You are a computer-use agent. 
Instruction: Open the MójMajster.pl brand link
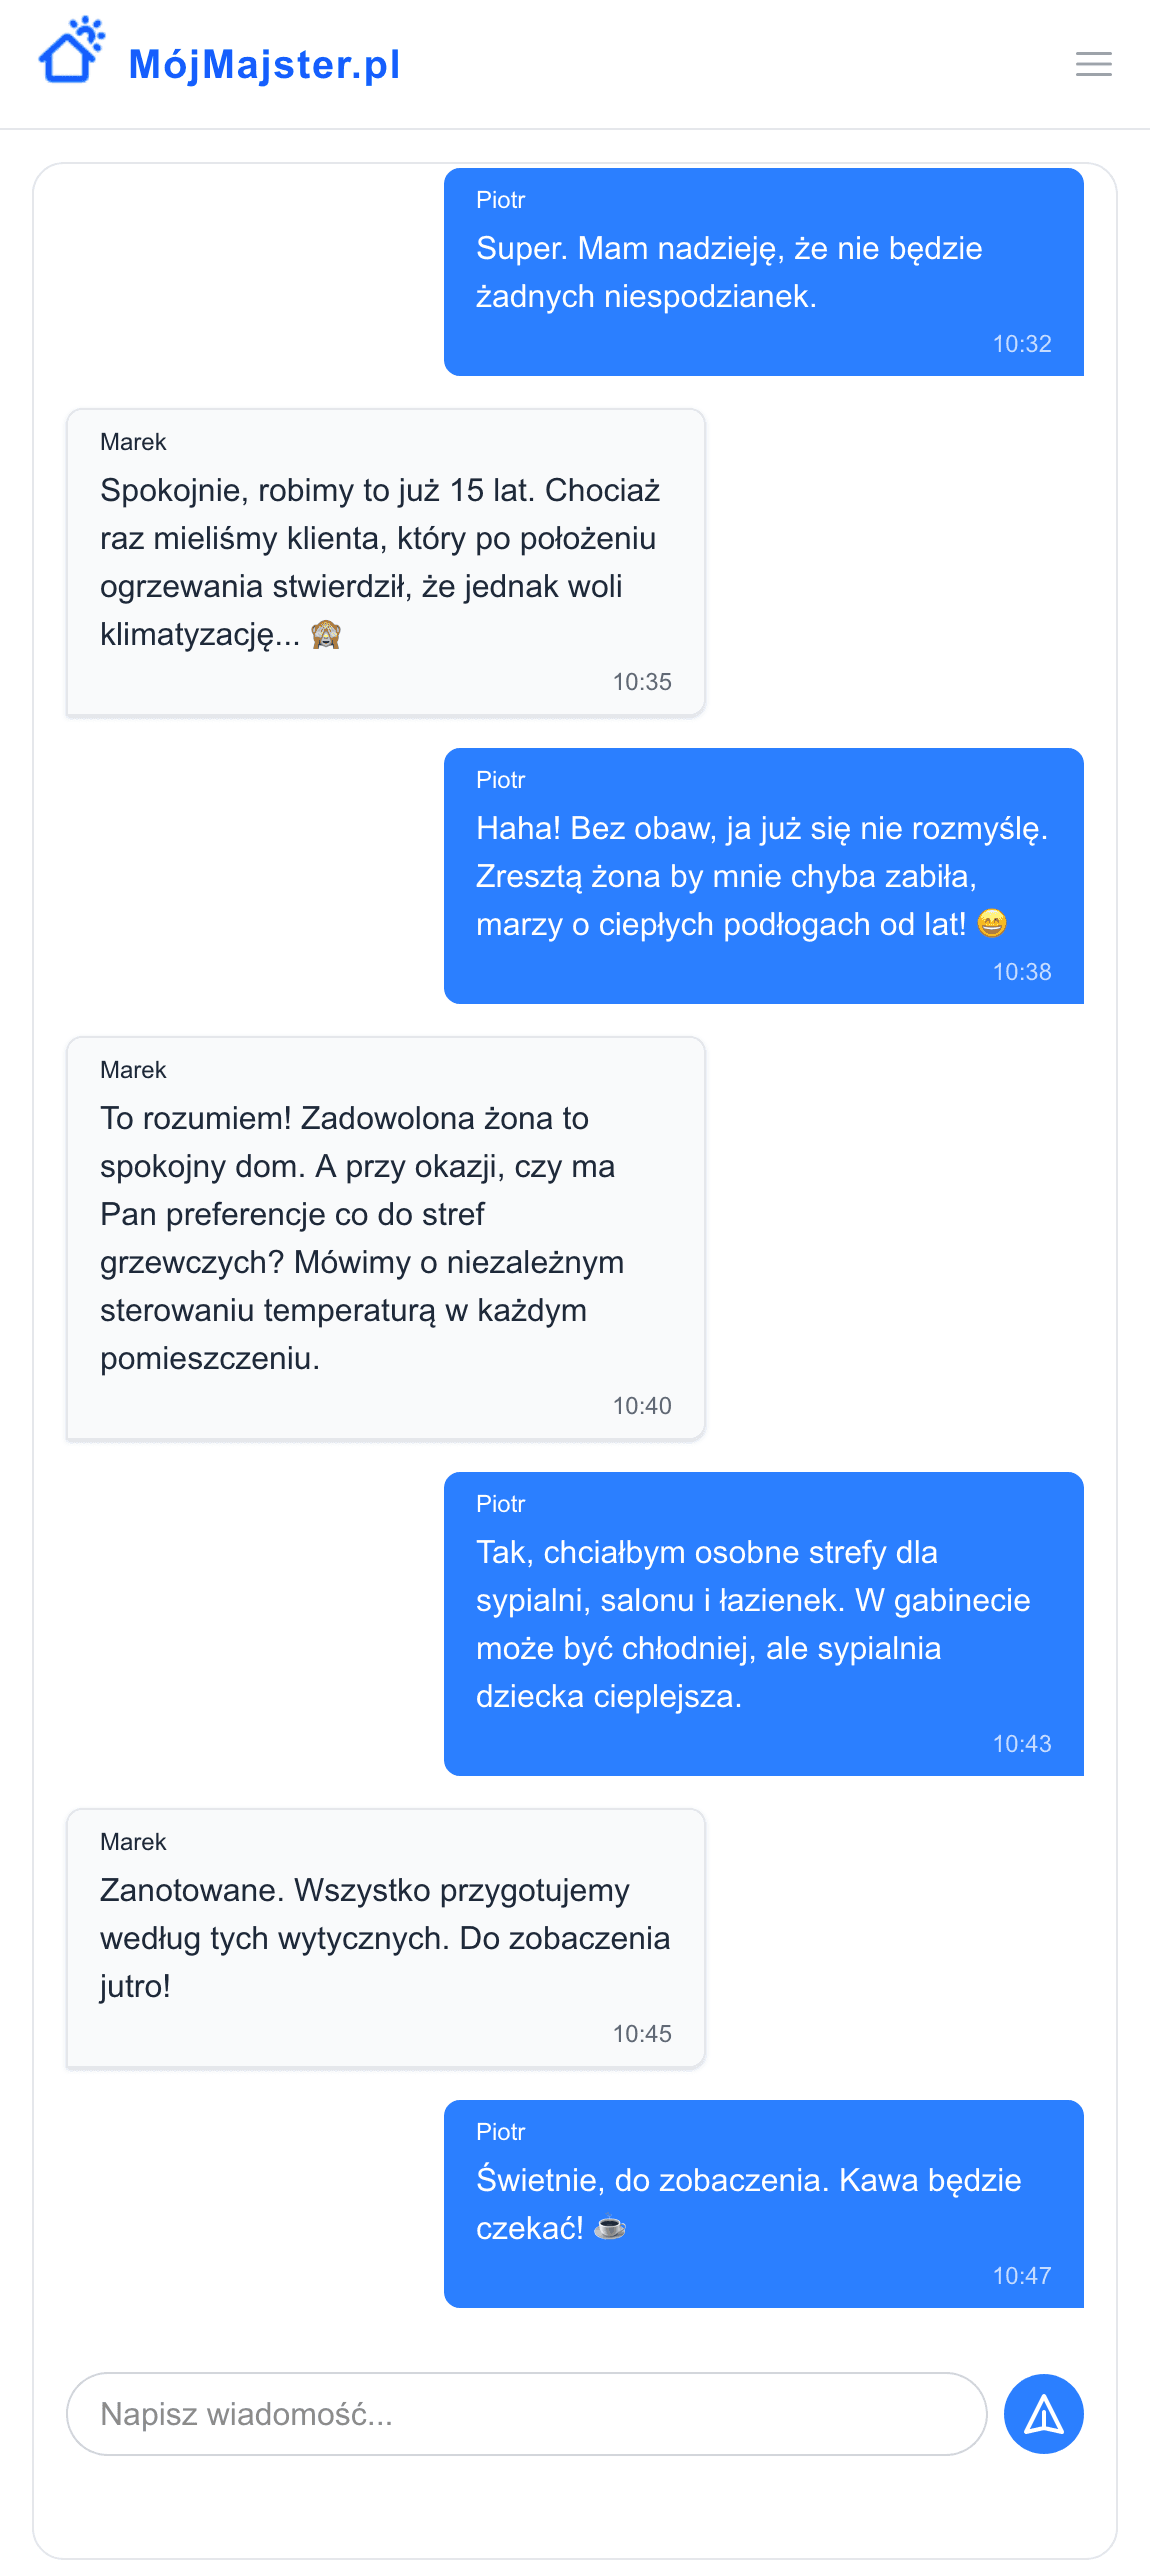pos(264,65)
